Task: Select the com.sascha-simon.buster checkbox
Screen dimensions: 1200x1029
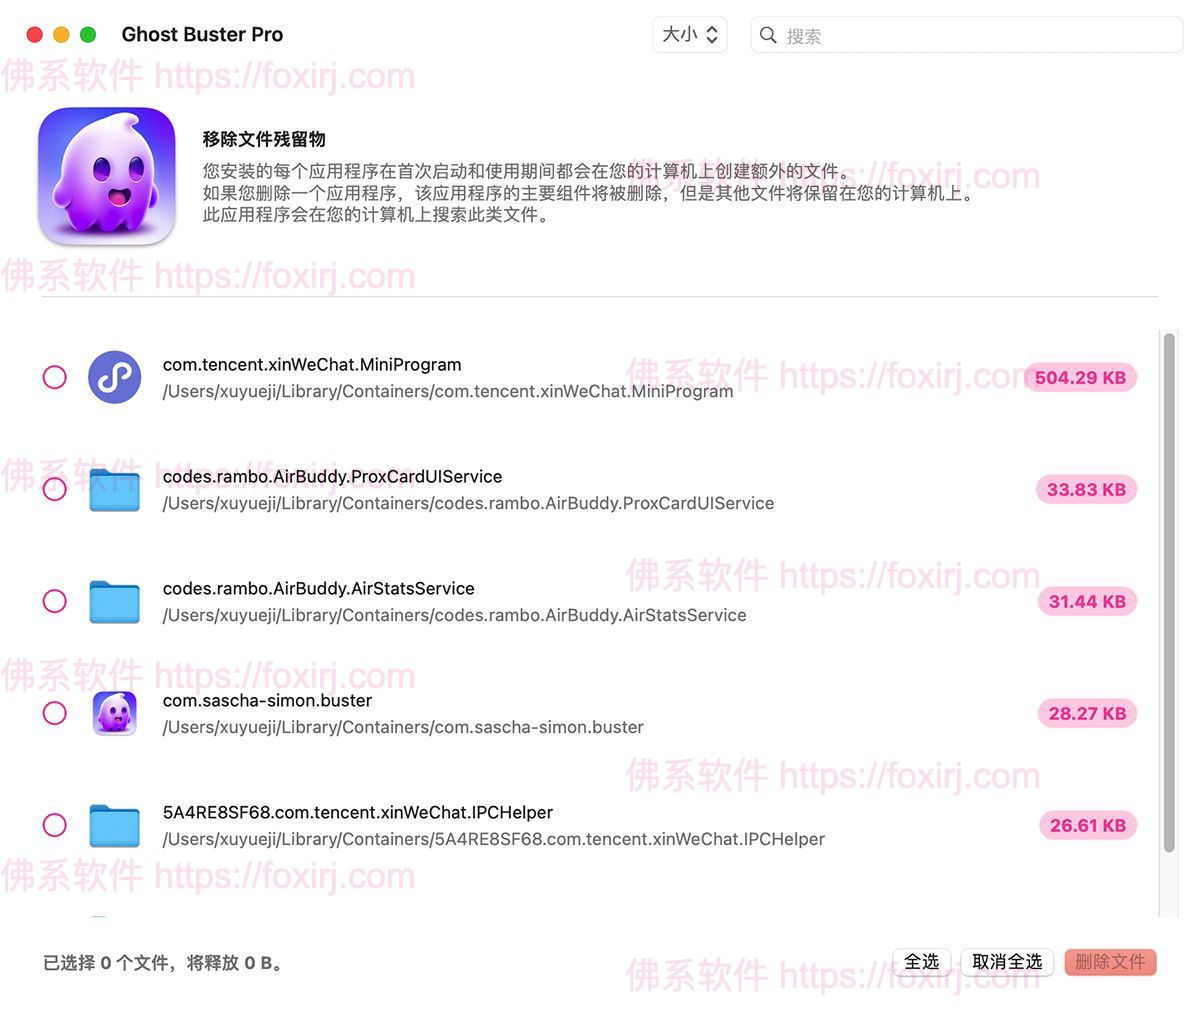Action: (x=55, y=713)
